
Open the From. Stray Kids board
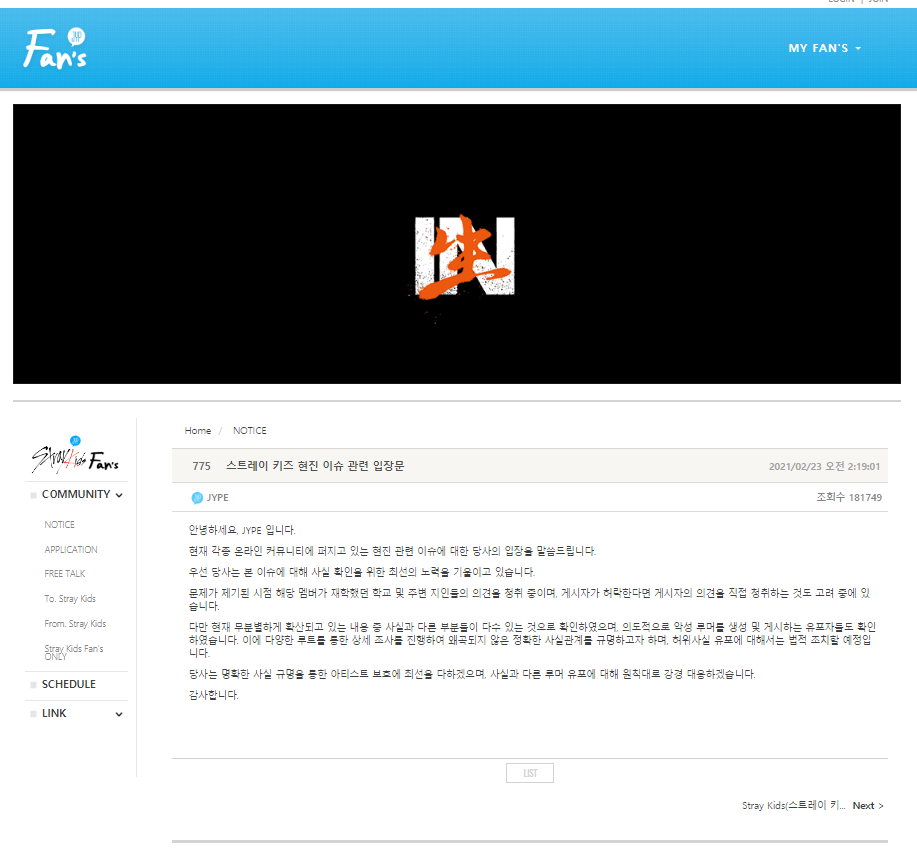point(75,624)
